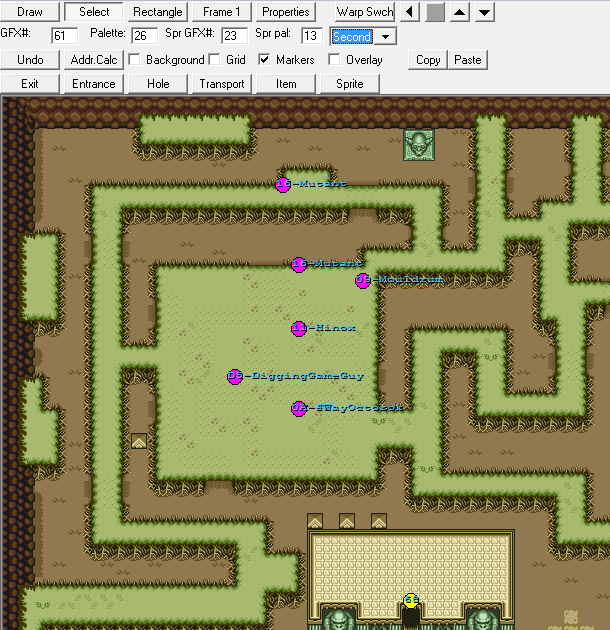Switch to Sprite editing mode
The height and width of the screenshot is (630, 610).
[x=350, y=84]
